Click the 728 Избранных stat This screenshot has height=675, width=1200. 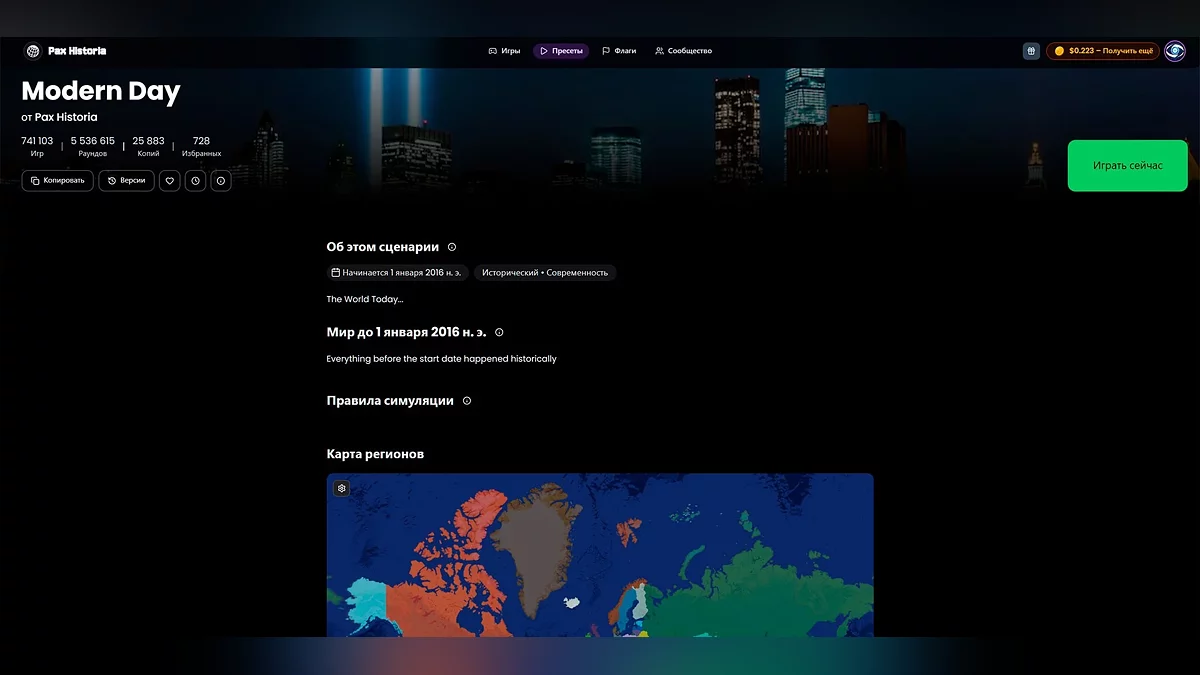[x=201, y=147]
